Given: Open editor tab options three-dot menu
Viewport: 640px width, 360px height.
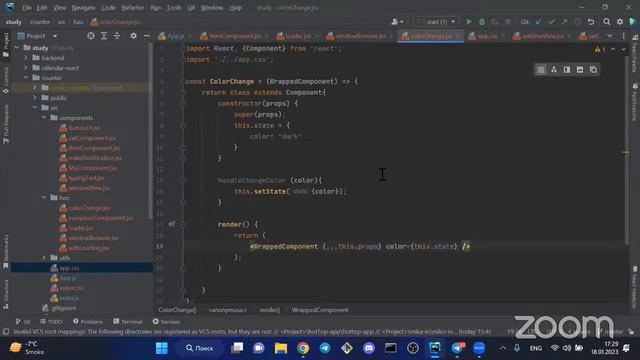Looking at the screenshot, I should pos(623,36).
